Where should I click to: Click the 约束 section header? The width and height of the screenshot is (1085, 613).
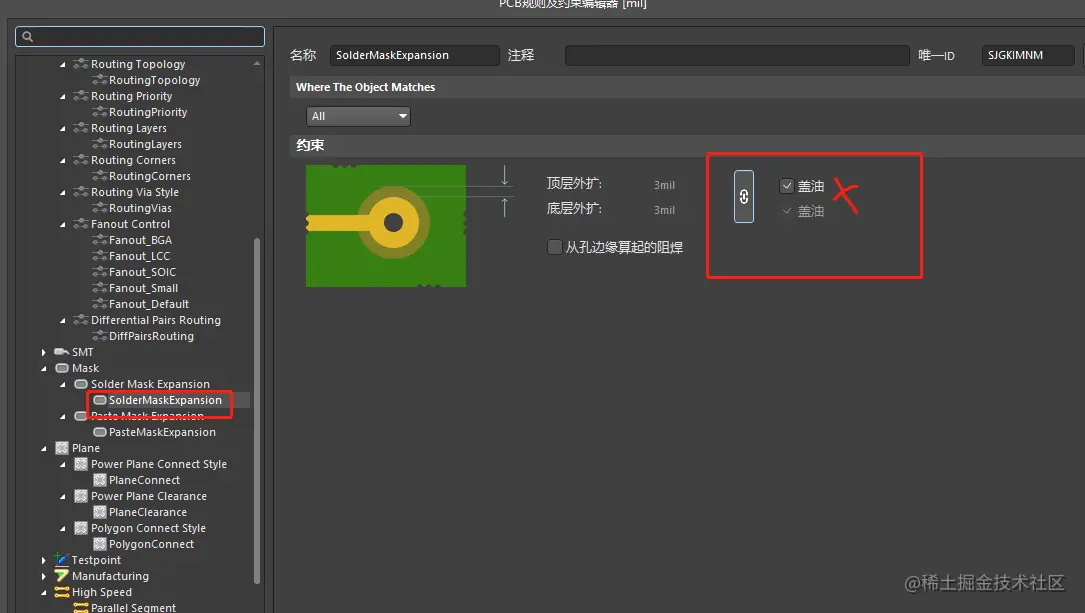[x=310, y=145]
